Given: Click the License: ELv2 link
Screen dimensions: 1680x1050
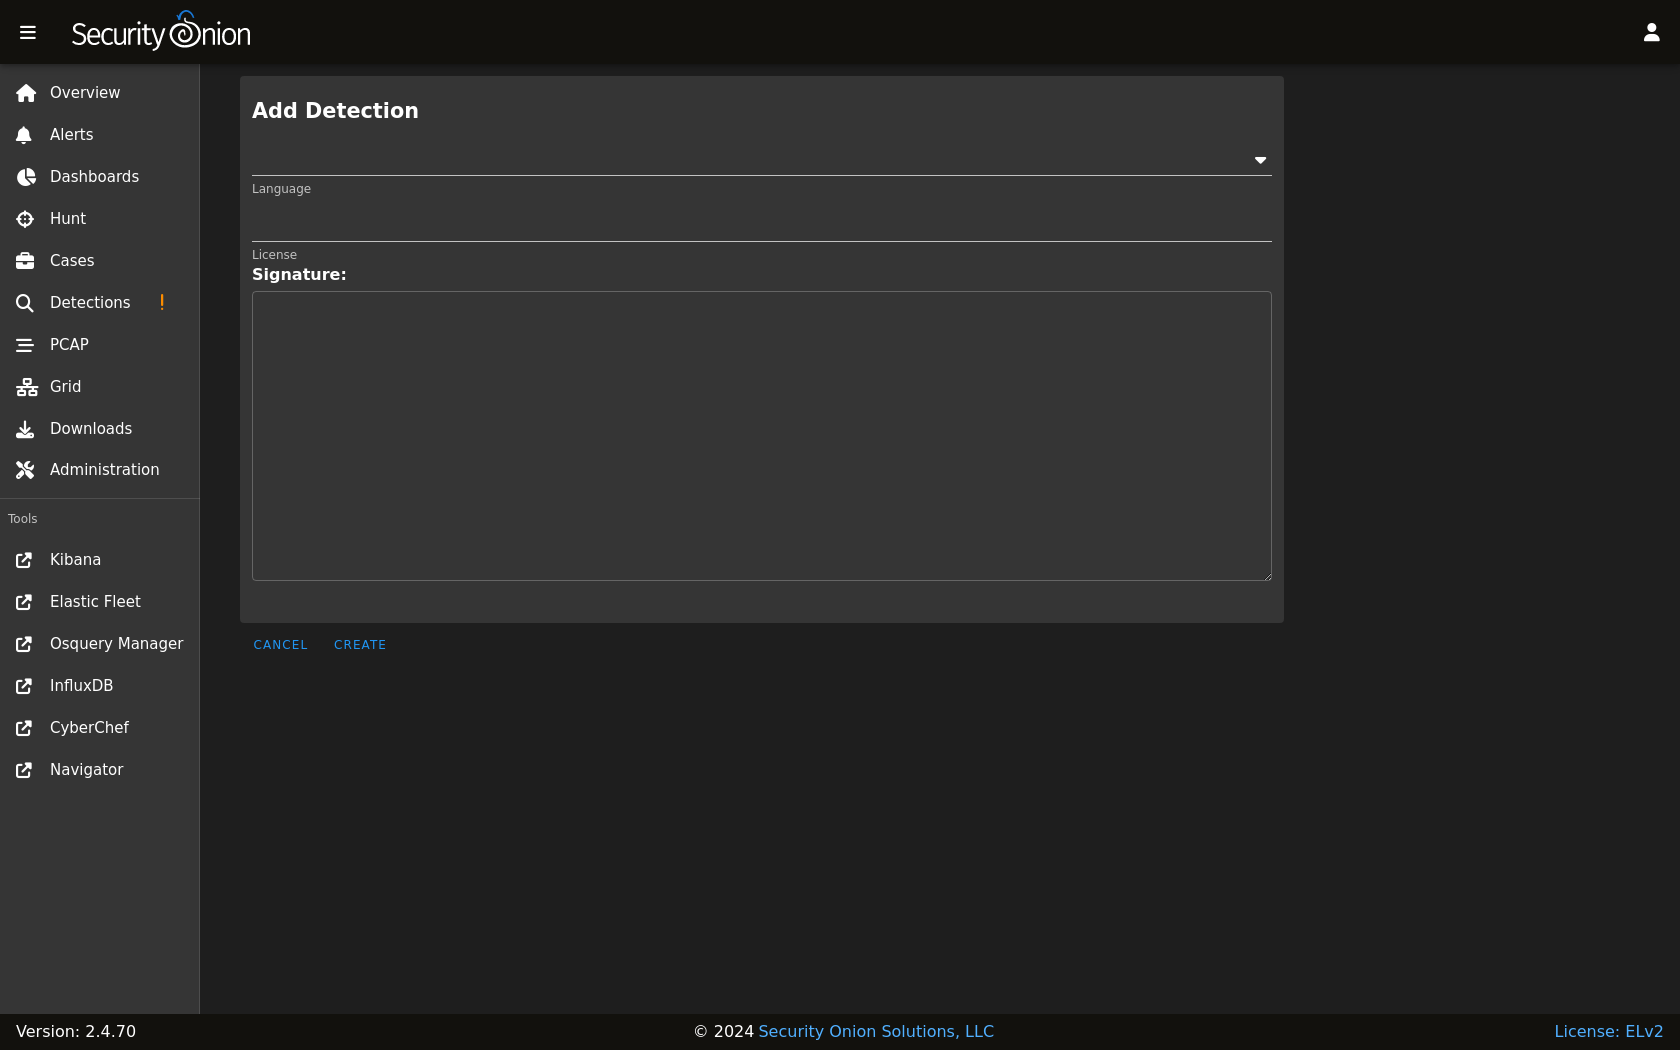Looking at the screenshot, I should coord(1608,1031).
